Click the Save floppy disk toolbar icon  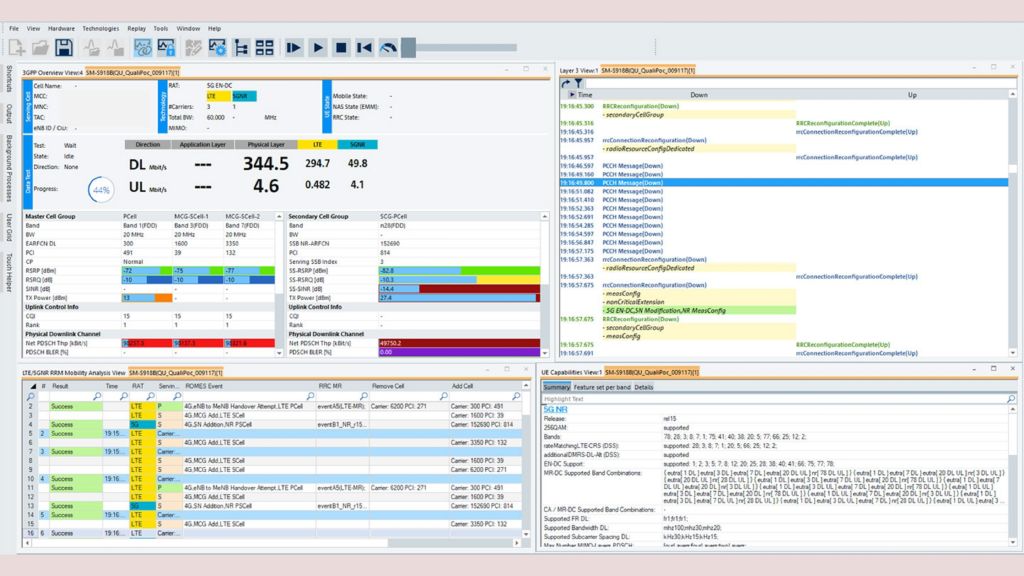(x=64, y=47)
